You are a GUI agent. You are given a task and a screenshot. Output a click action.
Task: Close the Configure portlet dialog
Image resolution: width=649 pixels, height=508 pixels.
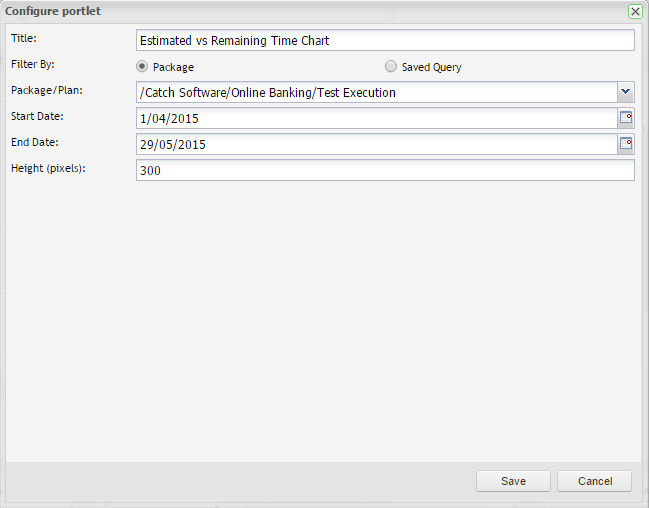point(635,11)
